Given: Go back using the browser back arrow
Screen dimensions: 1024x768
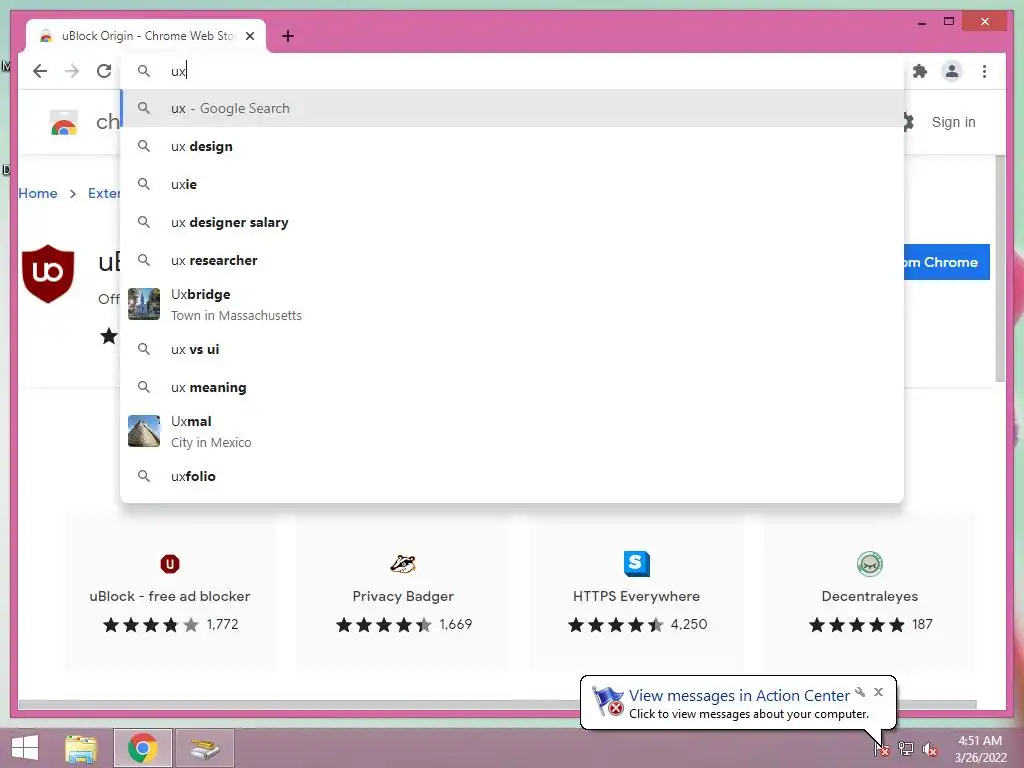Looking at the screenshot, I should tap(40, 71).
